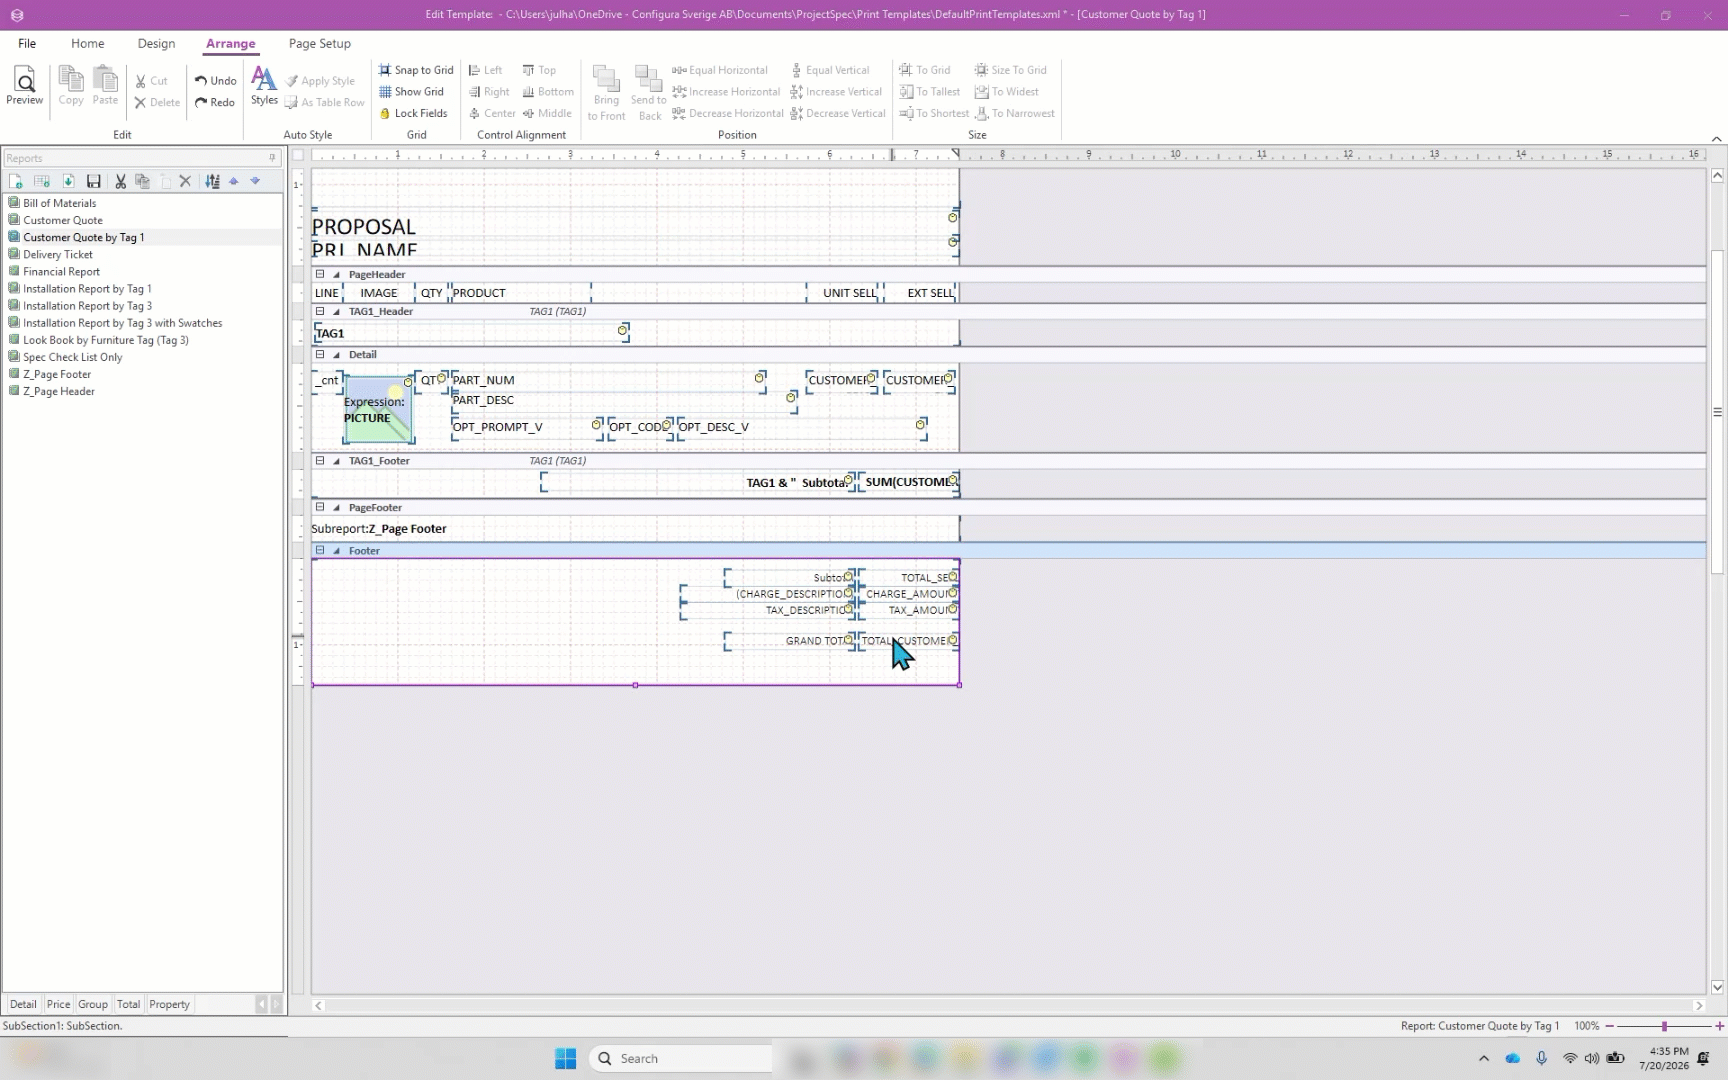This screenshot has width=1728, height=1080.
Task: Open the File menu
Action: 27,44
